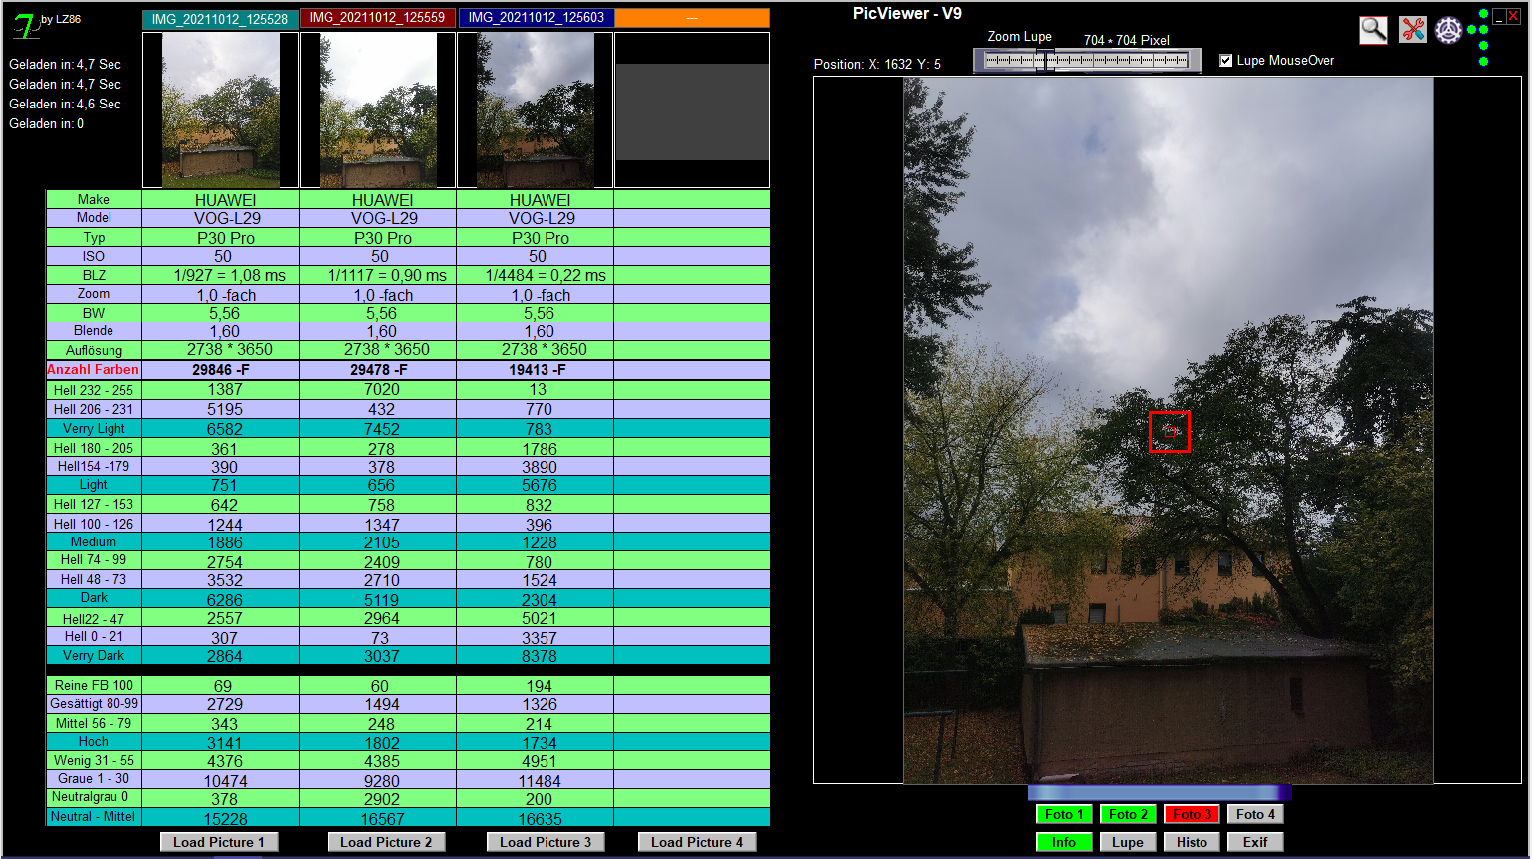
Task: Click the Neutral - Mittel row label
Action: click(94, 816)
